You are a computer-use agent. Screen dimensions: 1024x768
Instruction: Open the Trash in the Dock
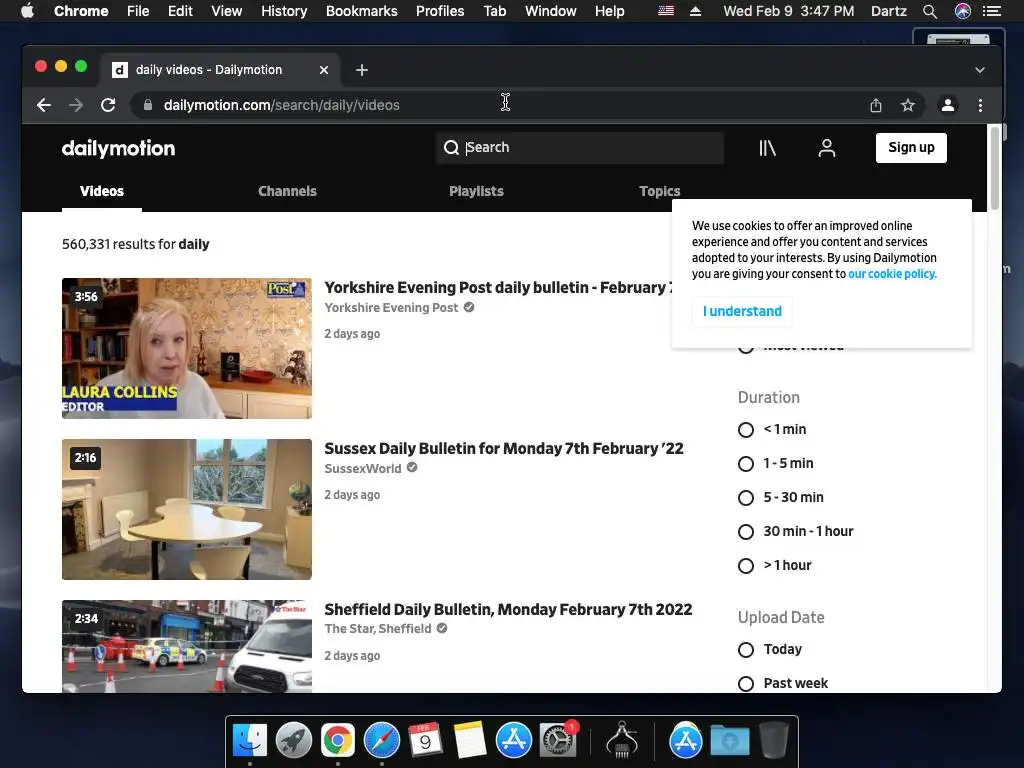[x=775, y=741]
